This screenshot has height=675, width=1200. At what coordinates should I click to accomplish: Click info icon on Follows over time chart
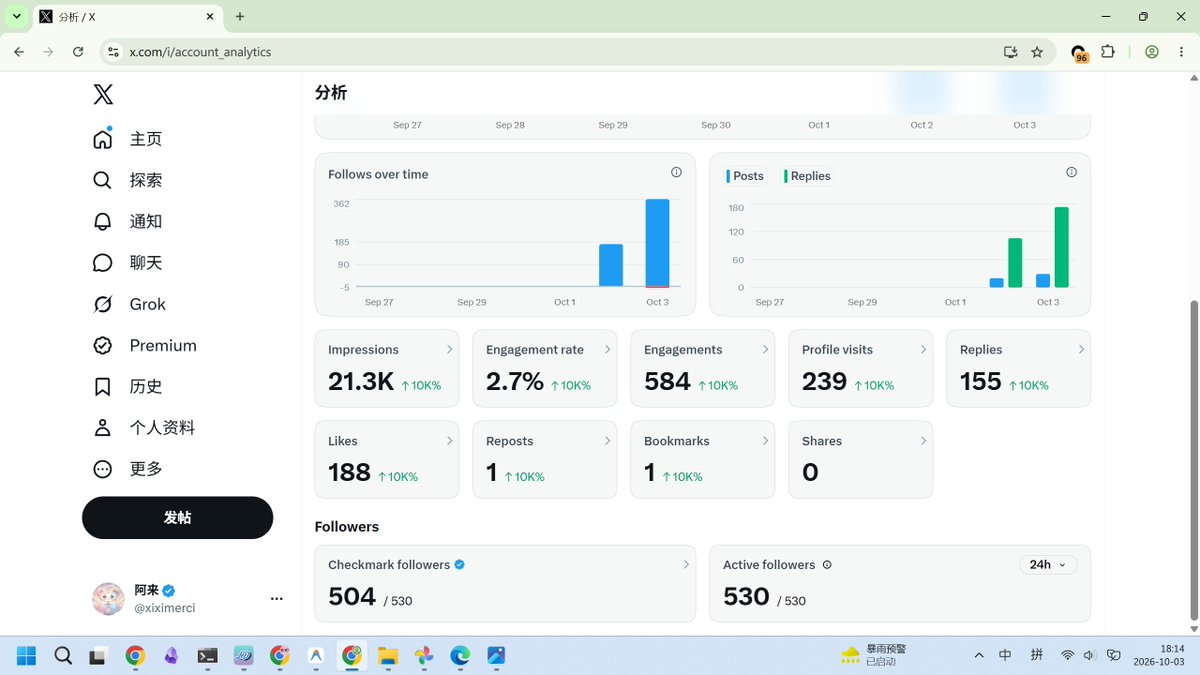tap(676, 172)
